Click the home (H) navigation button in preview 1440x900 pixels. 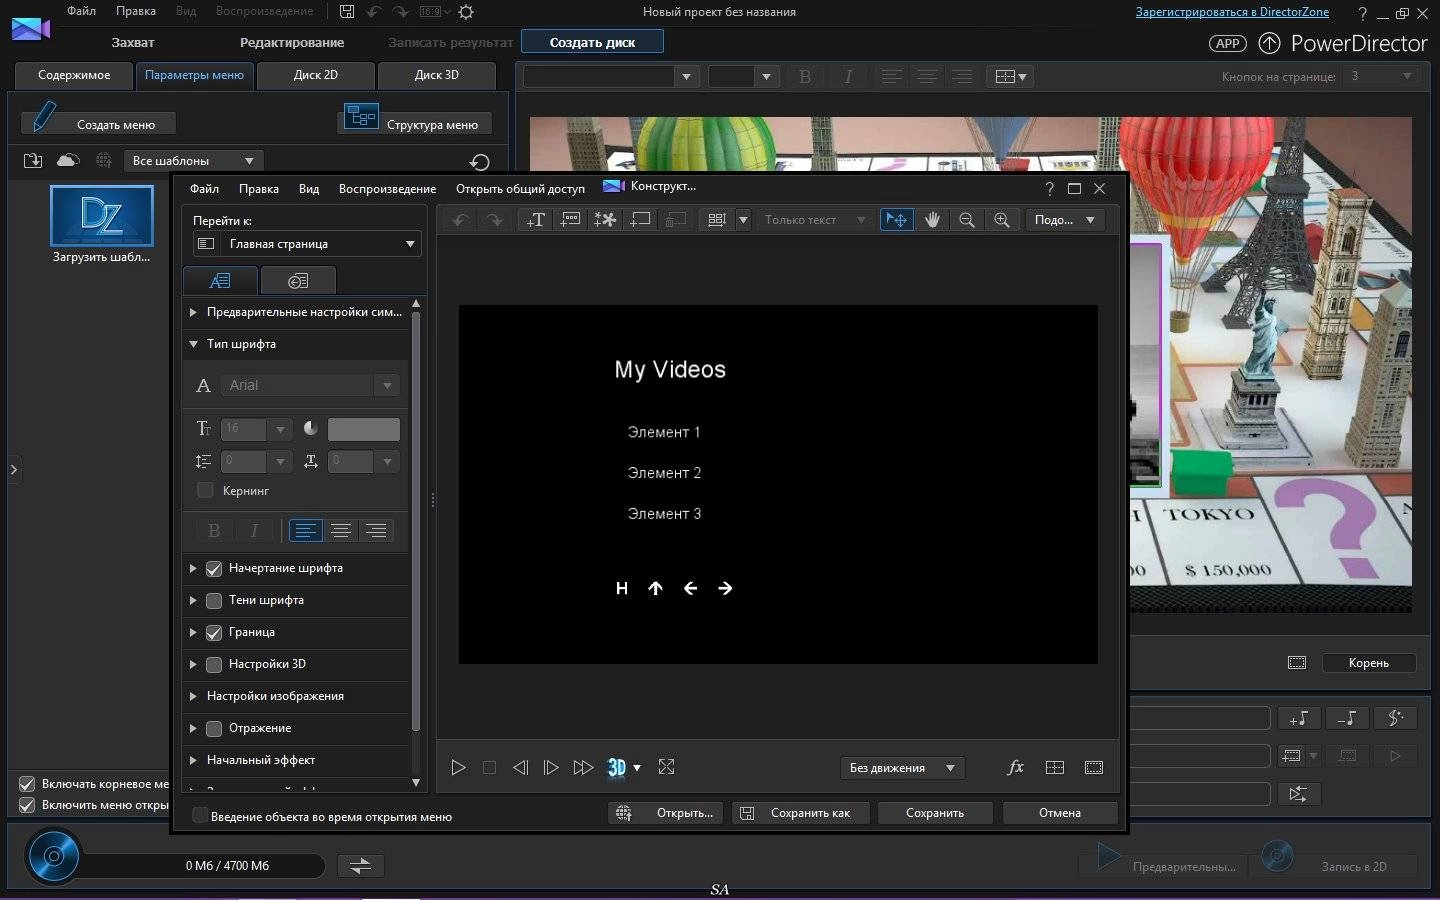pos(622,588)
